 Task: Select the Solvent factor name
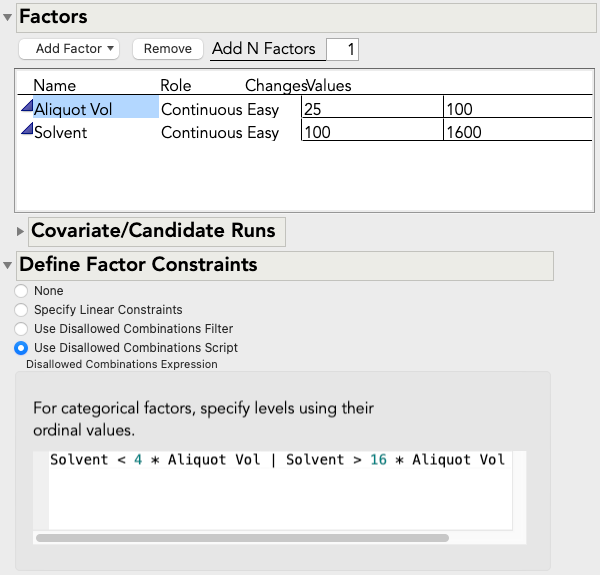pos(60,132)
